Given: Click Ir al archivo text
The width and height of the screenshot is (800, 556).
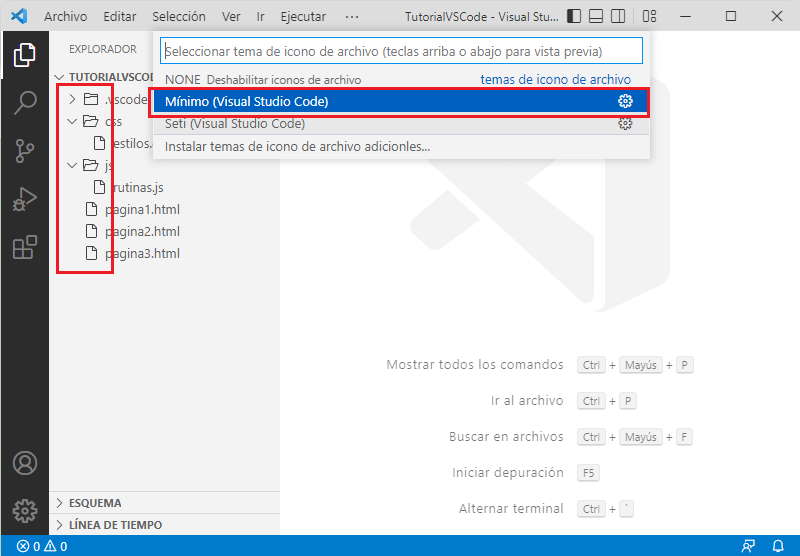Looking at the screenshot, I should (527, 401).
